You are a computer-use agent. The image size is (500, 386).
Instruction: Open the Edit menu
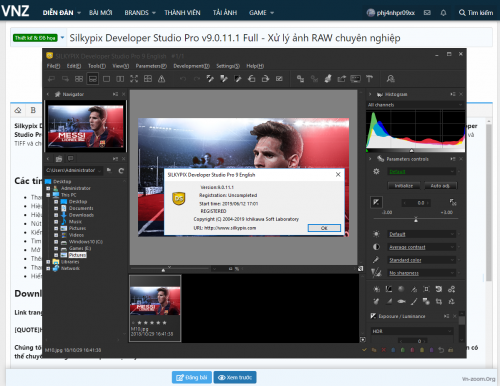coord(74,66)
